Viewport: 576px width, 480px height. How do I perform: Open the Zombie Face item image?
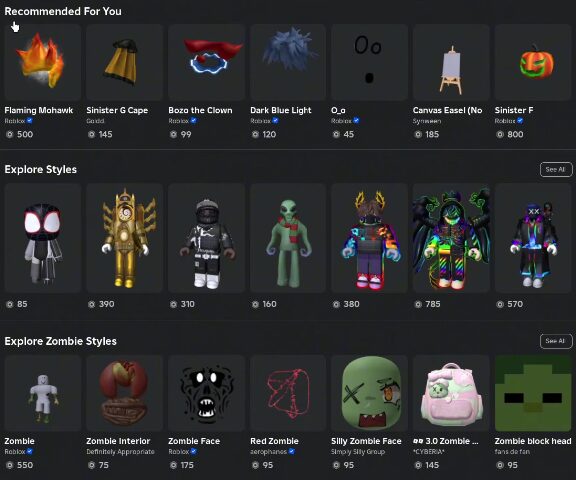point(206,393)
